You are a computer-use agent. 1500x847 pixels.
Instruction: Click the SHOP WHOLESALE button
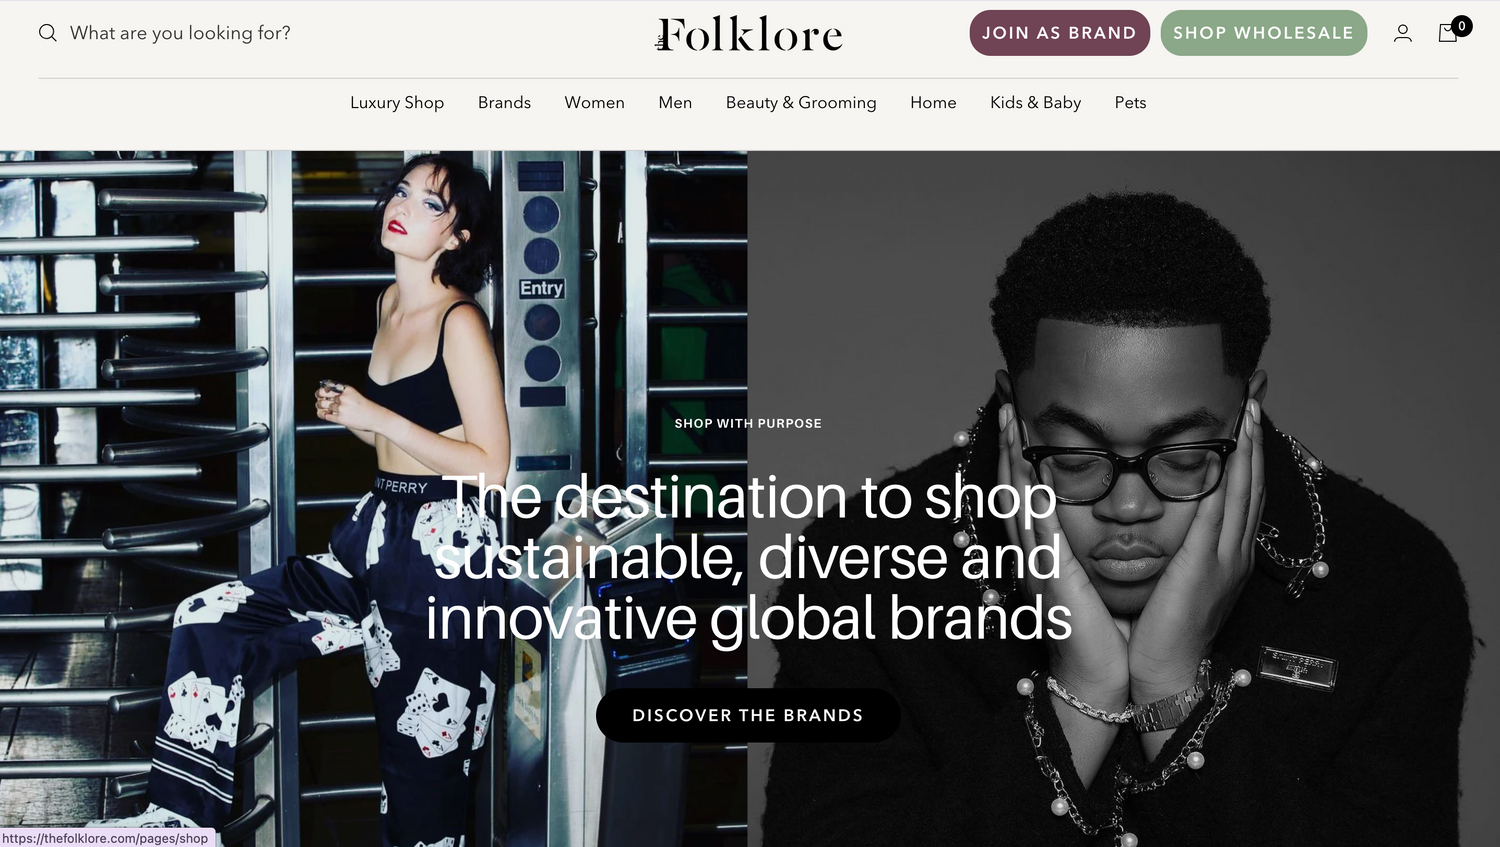coord(1263,33)
